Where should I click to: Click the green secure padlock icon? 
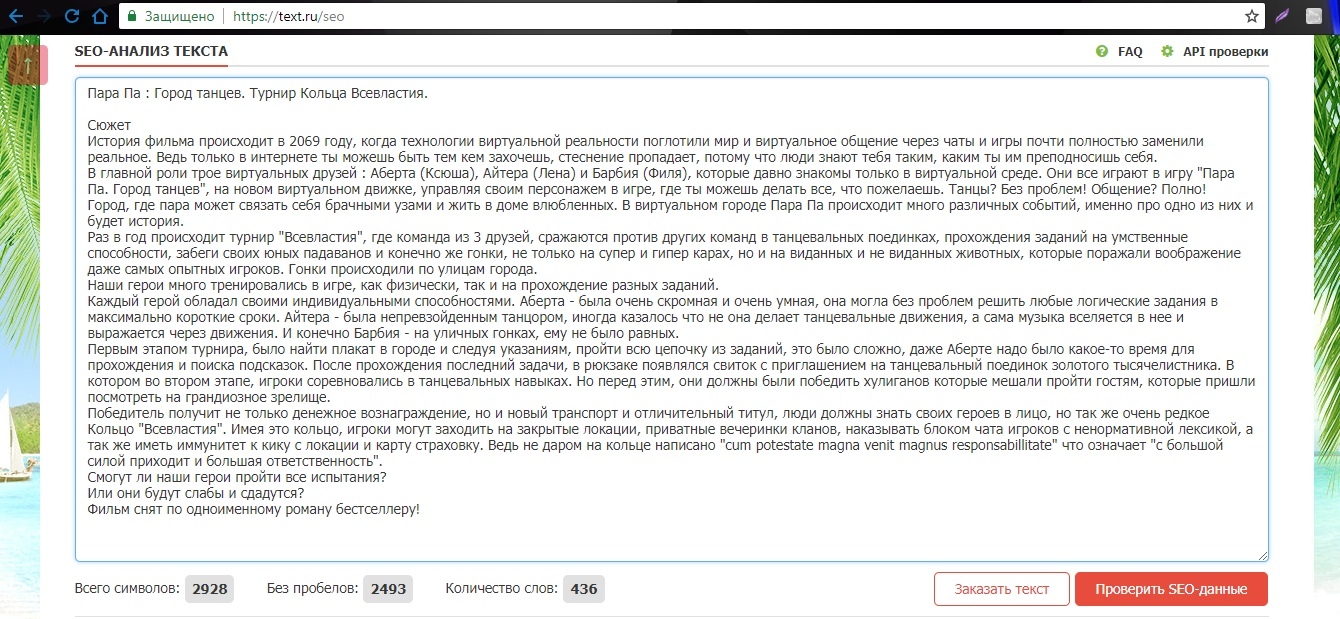pos(130,17)
